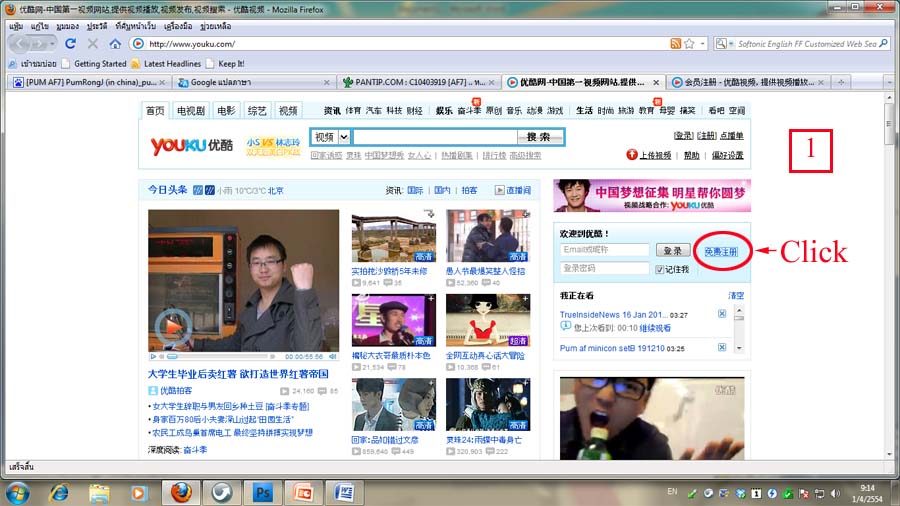Stop loading with the X toolbar icon
The height and width of the screenshot is (506, 900).
[x=93, y=44]
